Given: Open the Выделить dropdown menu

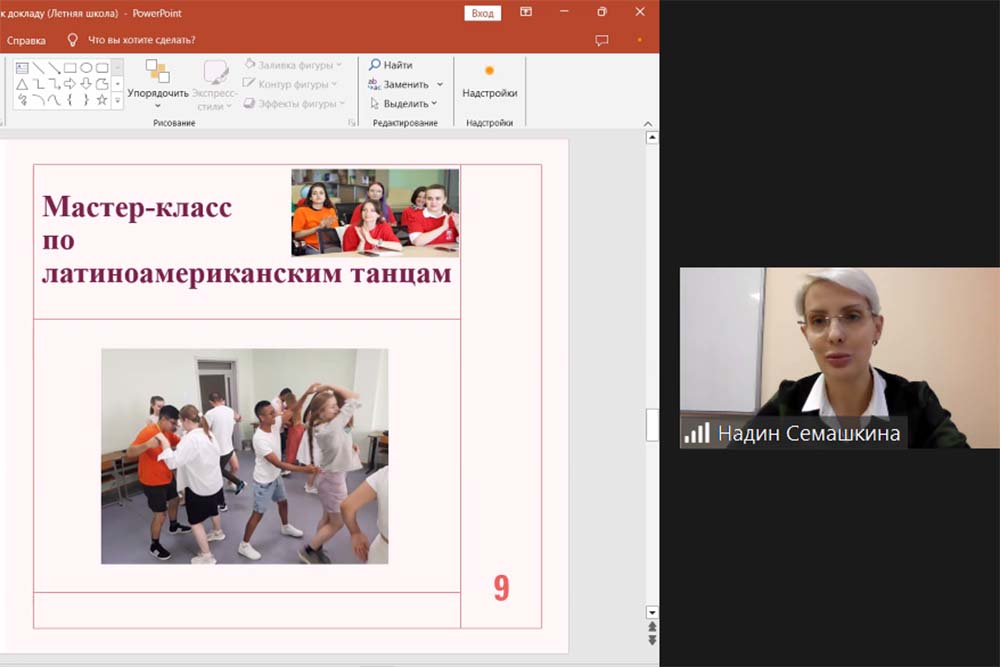Looking at the screenshot, I should click(x=405, y=104).
